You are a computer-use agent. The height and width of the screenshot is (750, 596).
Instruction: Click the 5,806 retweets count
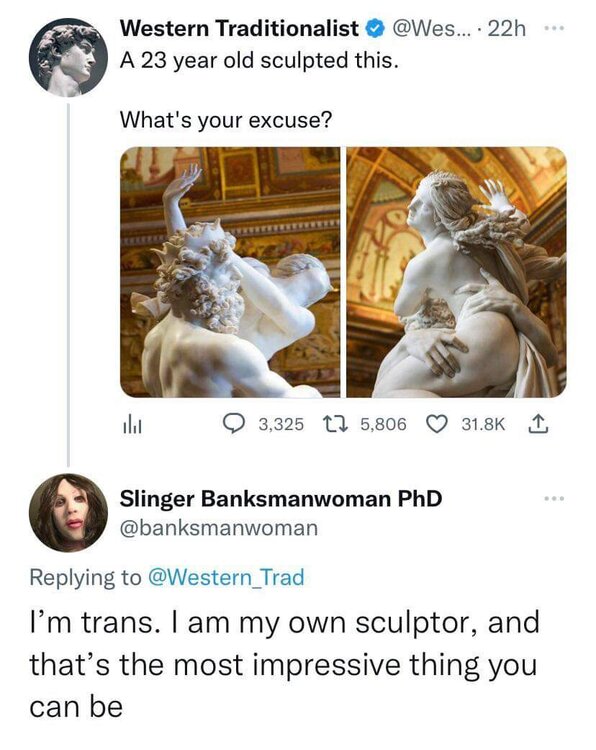[384, 424]
